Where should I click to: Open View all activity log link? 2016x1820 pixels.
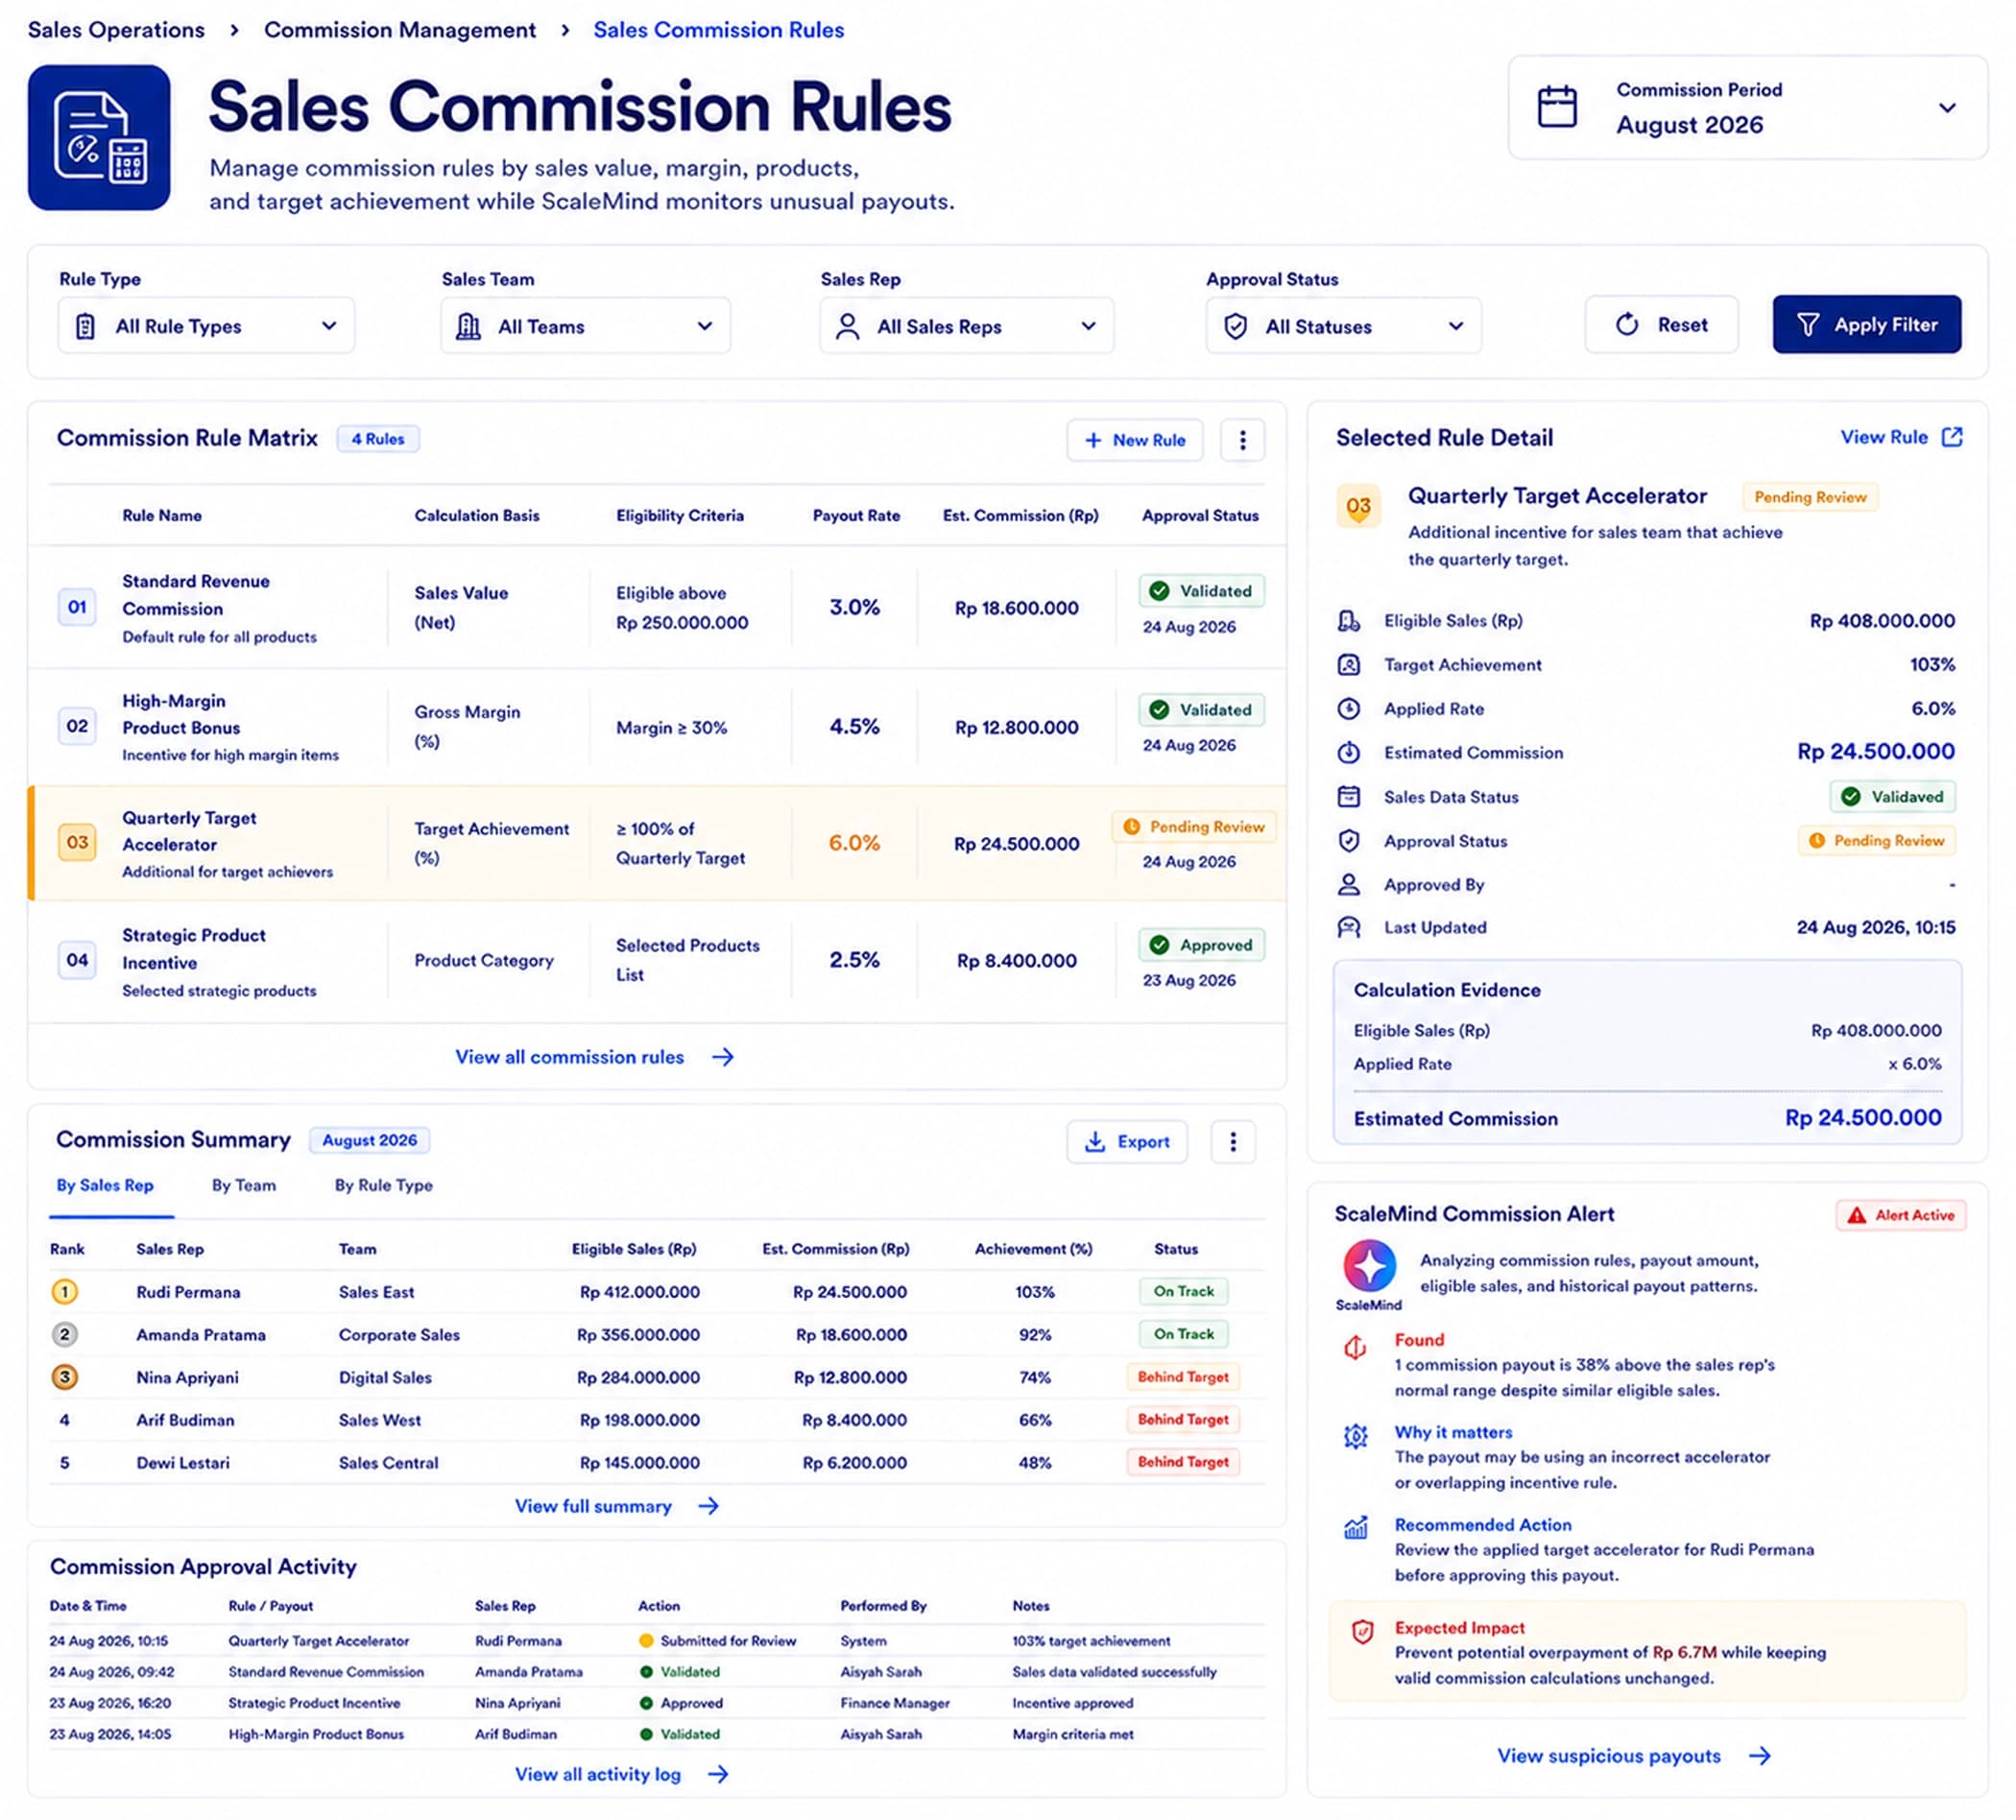tap(622, 1774)
